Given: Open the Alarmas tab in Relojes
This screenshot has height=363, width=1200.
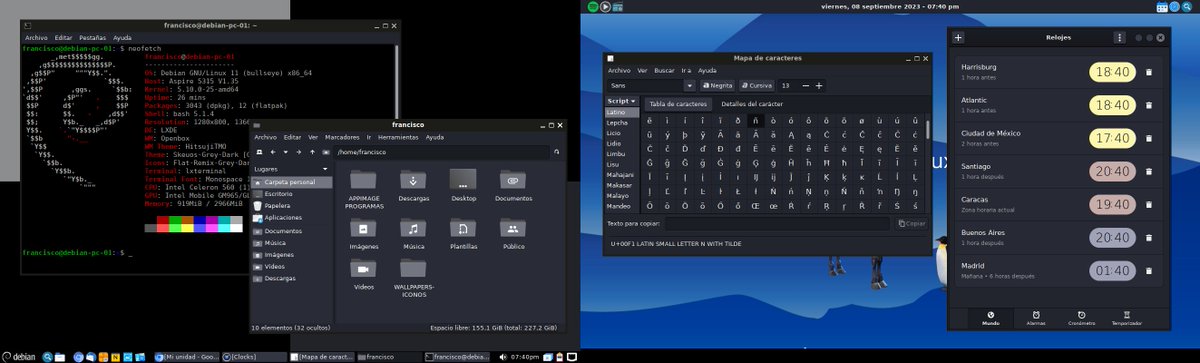Looking at the screenshot, I should 1036,318.
